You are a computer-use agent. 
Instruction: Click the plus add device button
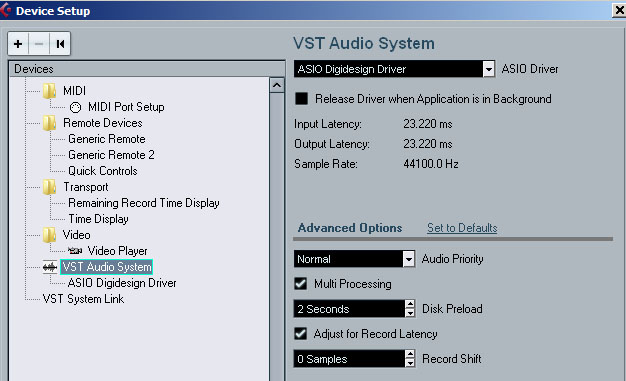coord(18,44)
